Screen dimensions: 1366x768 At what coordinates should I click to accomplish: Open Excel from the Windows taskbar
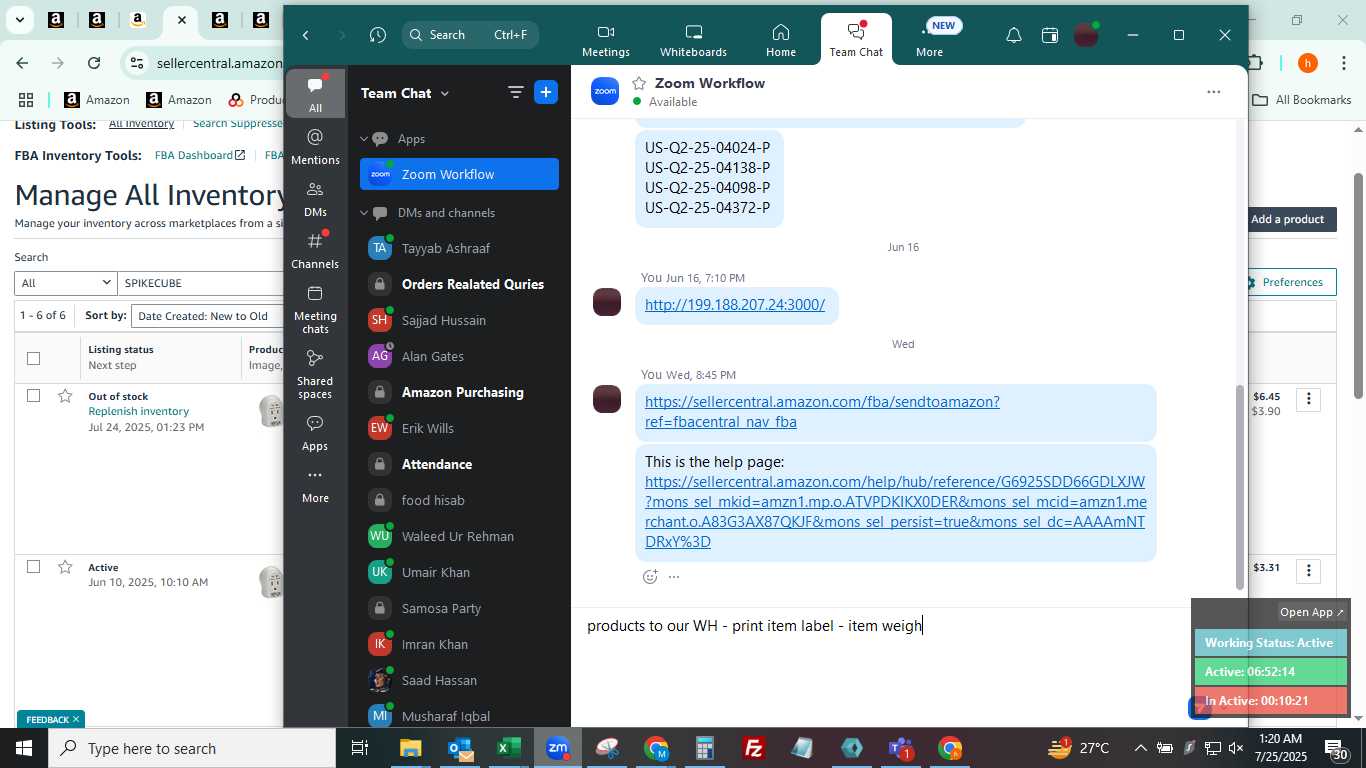click(508, 748)
